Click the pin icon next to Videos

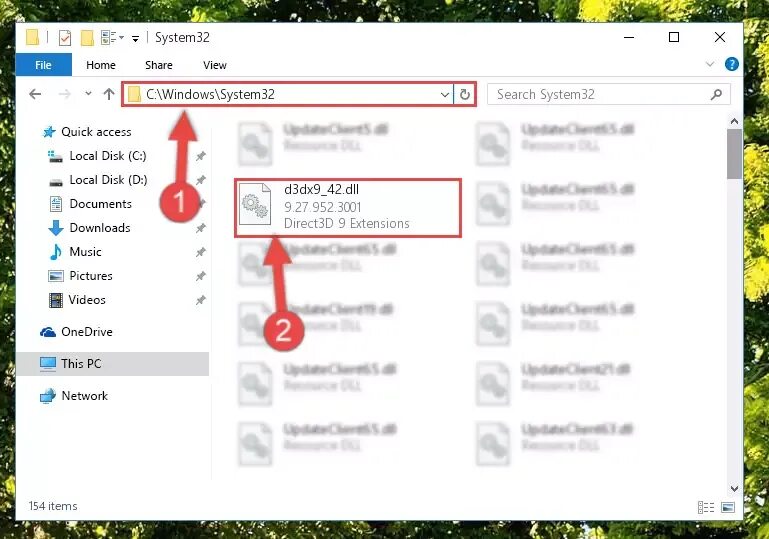pyautogui.click(x=201, y=300)
